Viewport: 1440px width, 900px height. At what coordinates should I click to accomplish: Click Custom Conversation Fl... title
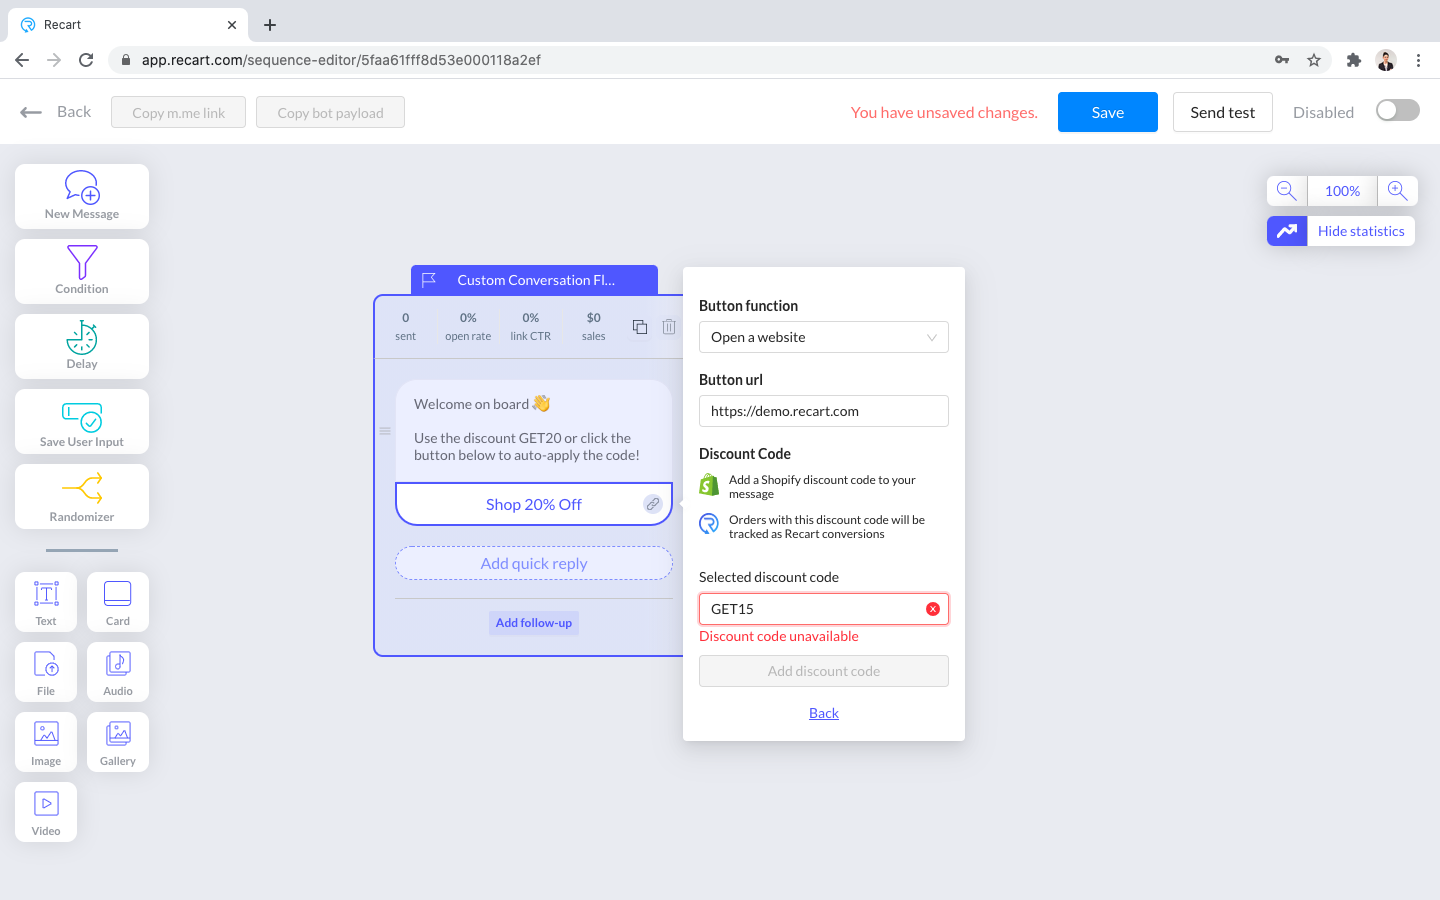[x=536, y=280]
